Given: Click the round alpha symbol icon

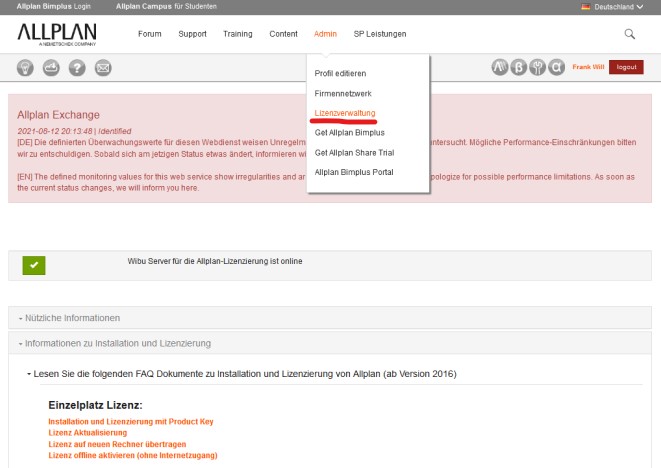Looking at the screenshot, I should pos(557,68).
